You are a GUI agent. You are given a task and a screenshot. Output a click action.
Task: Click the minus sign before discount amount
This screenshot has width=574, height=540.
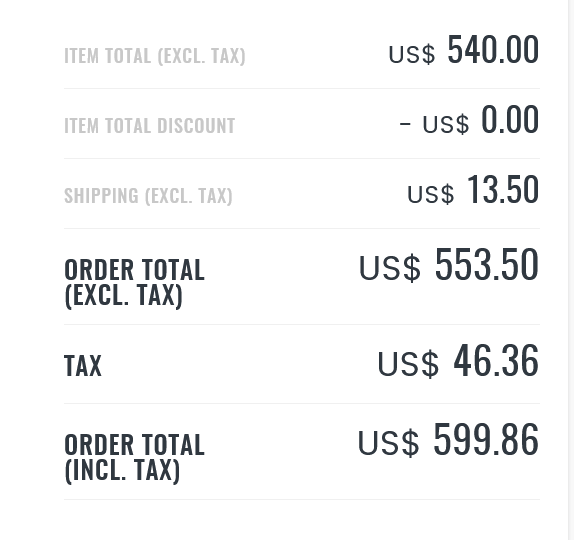(405, 124)
